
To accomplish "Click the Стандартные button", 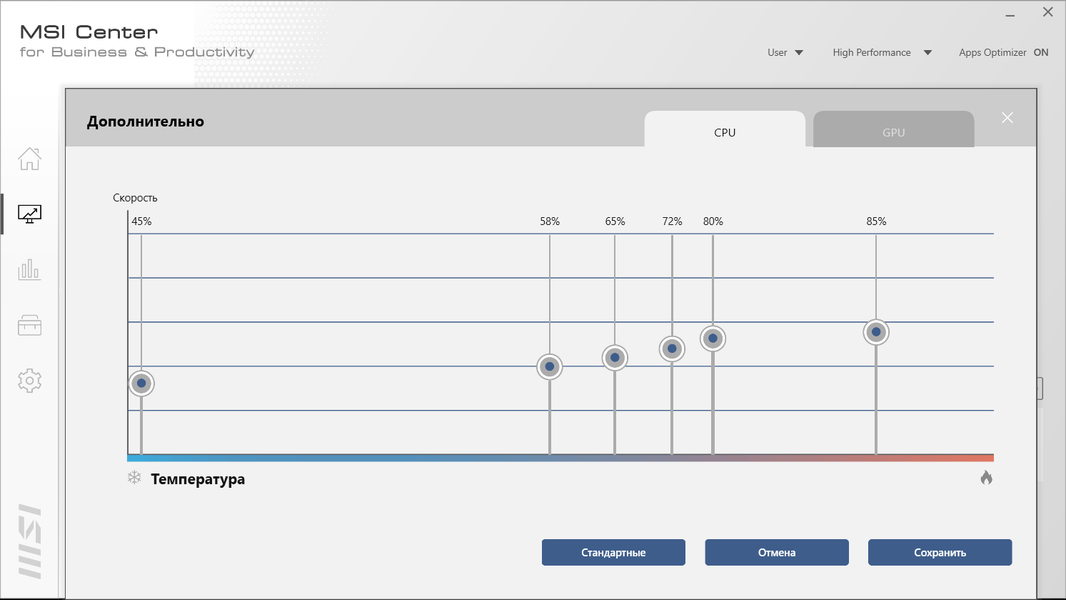I will [613, 552].
